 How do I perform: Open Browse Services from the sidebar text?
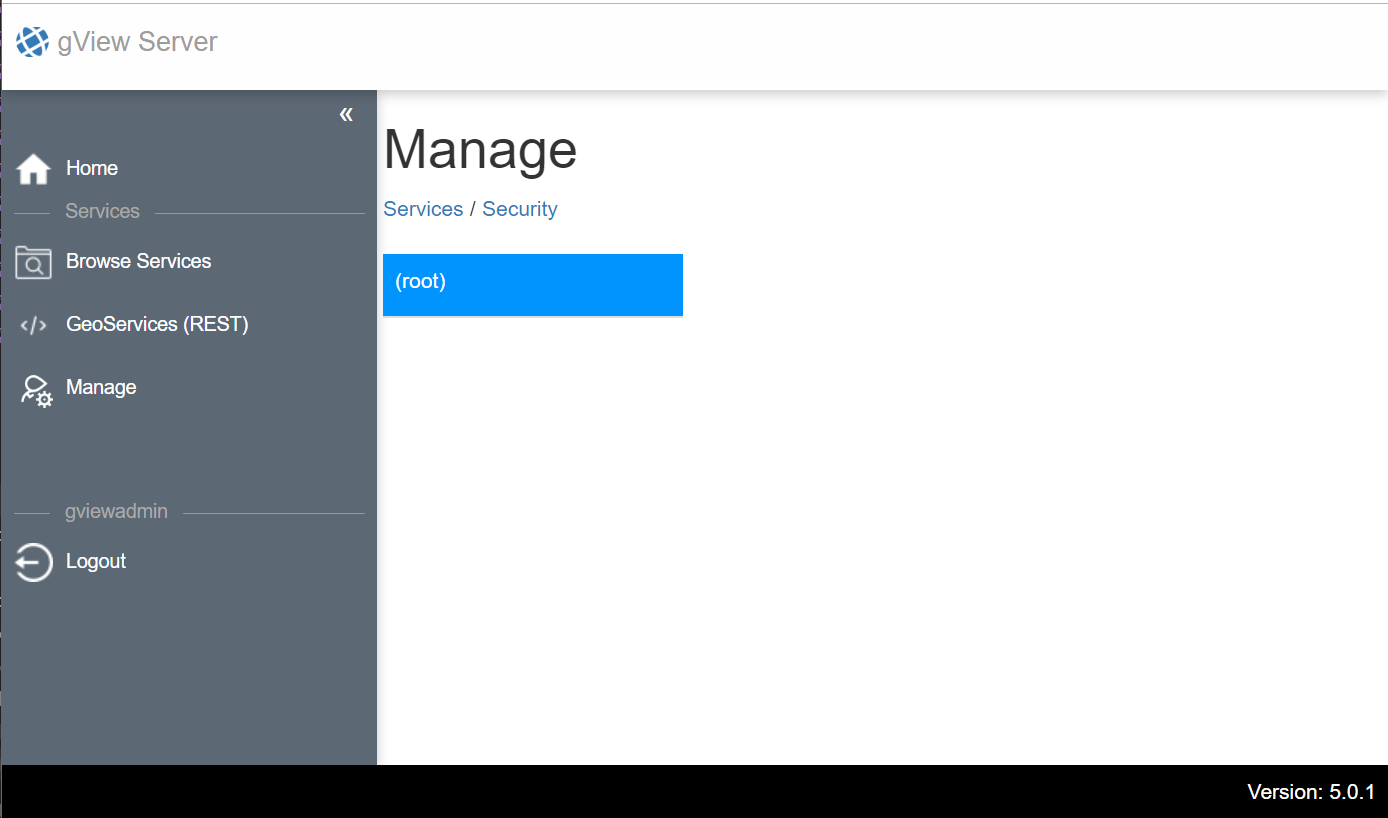(x=139, y=261)
